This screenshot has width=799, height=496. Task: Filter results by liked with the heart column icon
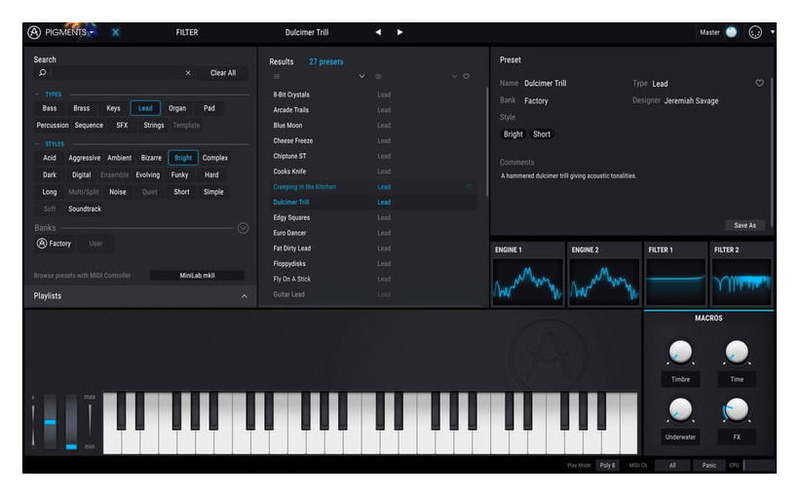coord(466,76)
